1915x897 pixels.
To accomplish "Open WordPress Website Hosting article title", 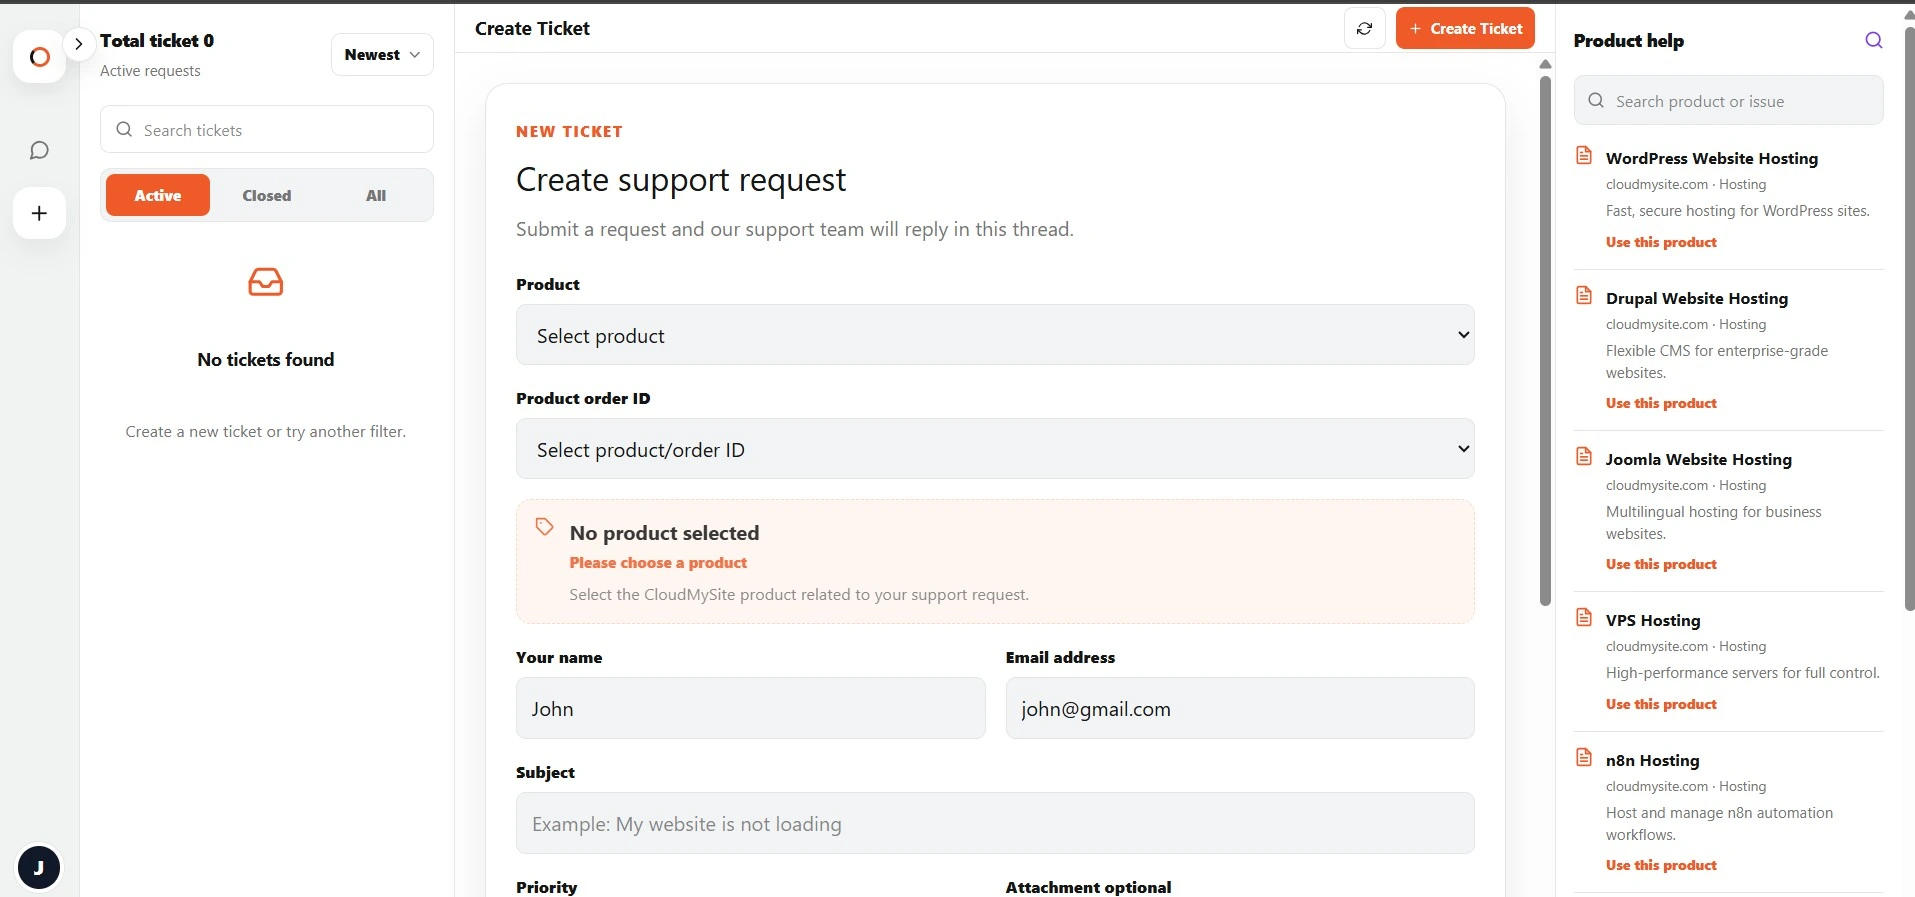I will coord(1711,158).
